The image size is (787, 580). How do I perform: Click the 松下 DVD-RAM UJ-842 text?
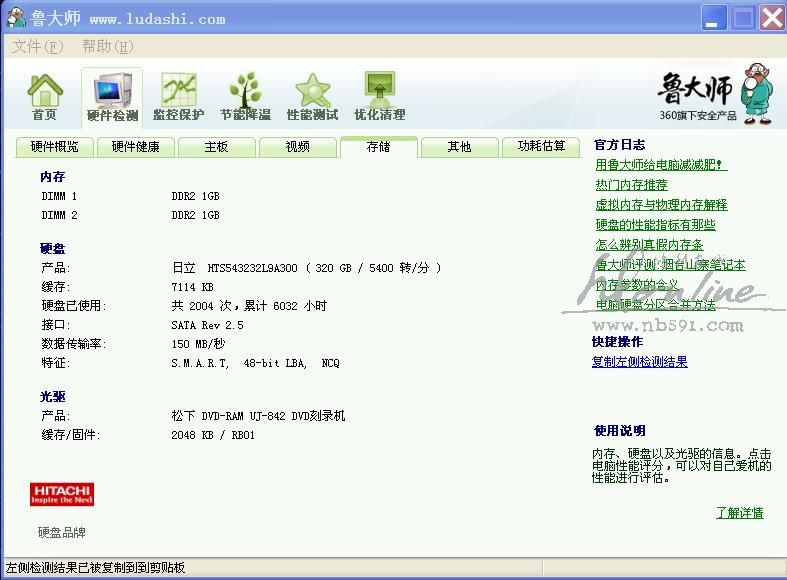258,416
